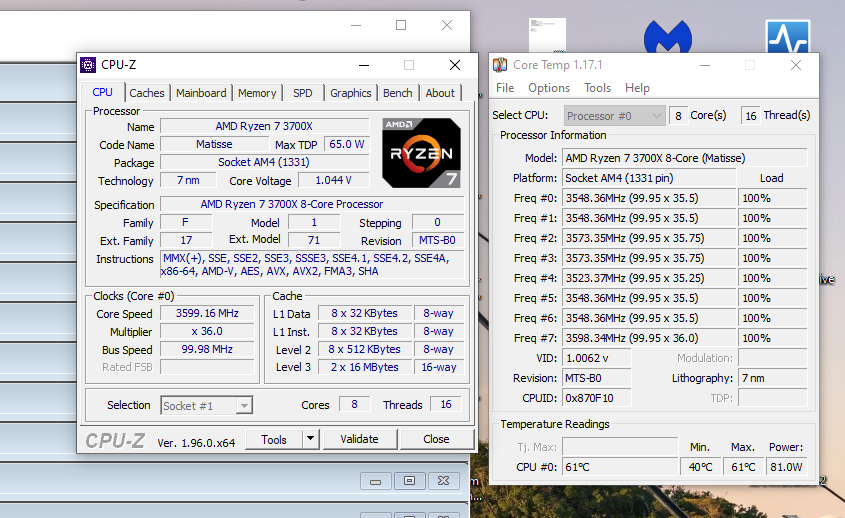Image resolution: width=845 pixels, height=518 pixels.
Task: Close the Core Temp window with the X
Action: [x=795, y=65]
